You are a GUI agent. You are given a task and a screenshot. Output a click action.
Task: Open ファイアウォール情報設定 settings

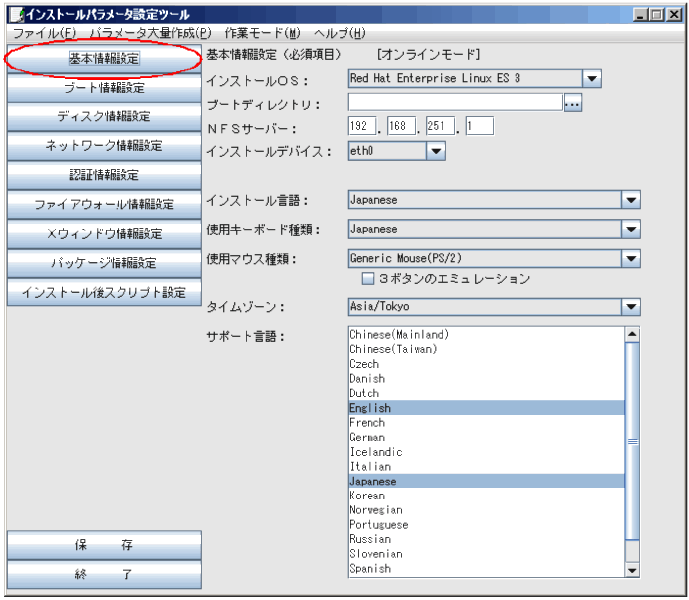(104, 204)
